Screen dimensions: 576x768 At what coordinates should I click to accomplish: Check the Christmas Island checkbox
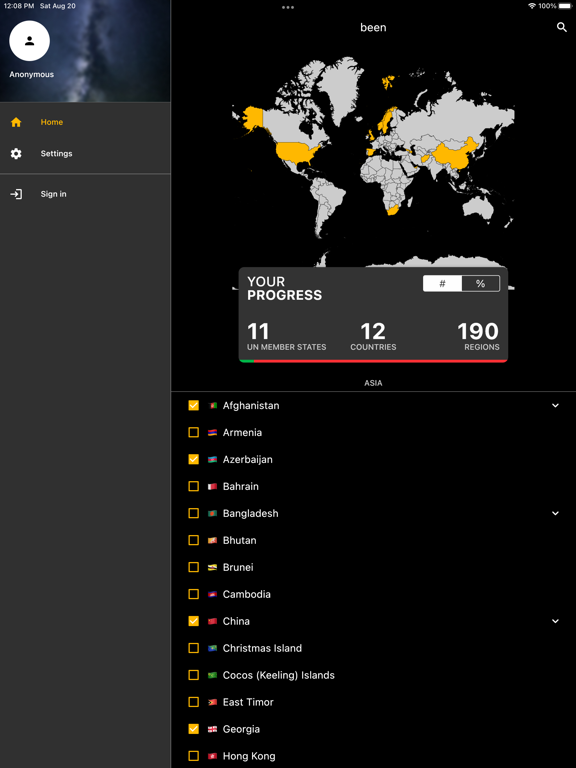pos(193,648)
